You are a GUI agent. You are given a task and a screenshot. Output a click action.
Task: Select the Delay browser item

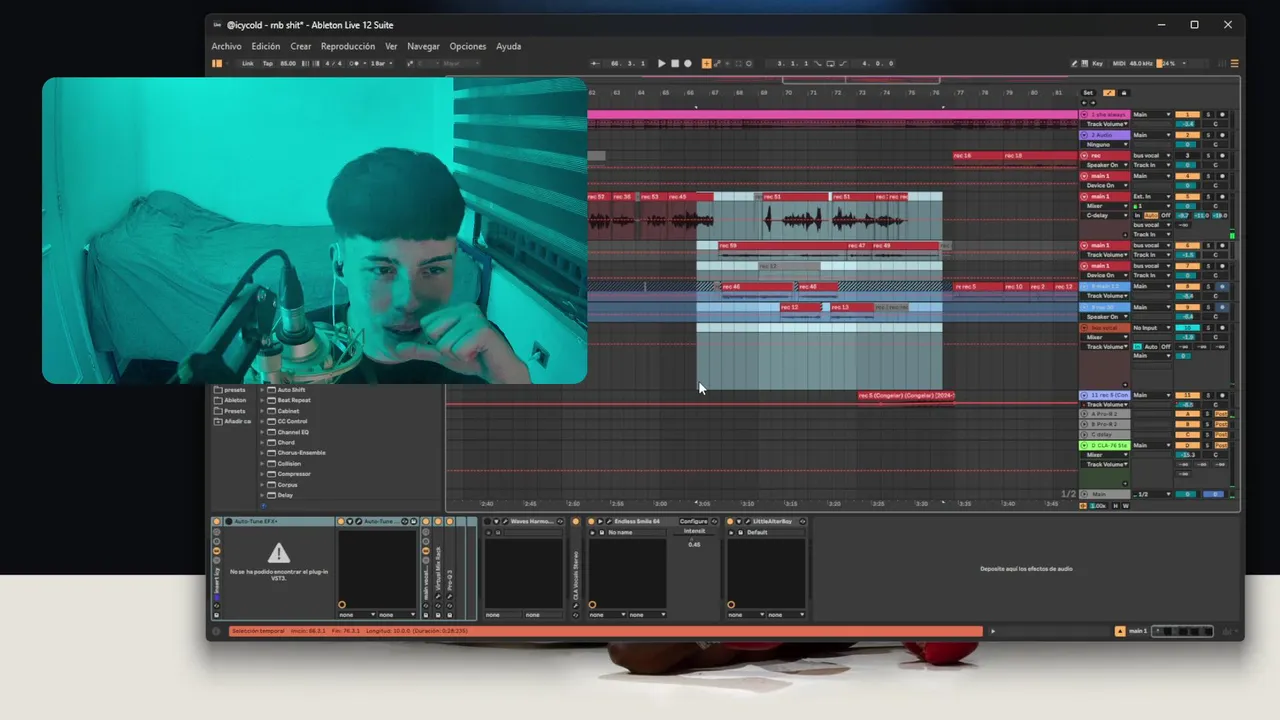coord(285,495)
